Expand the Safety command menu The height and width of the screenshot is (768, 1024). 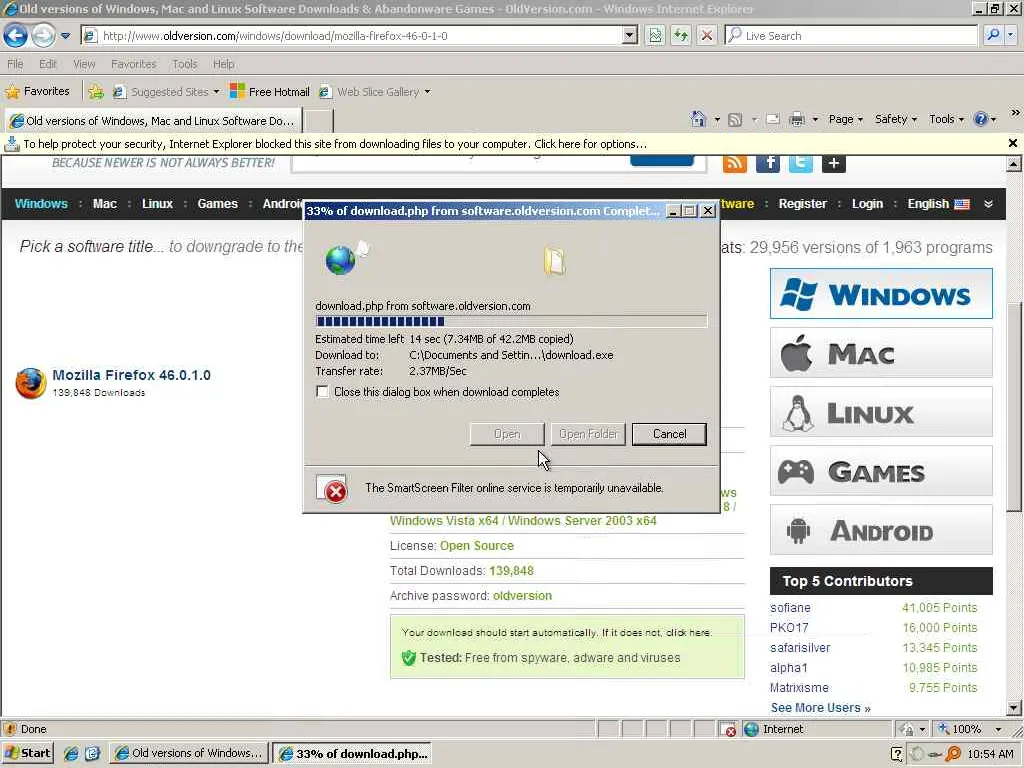coord(895,119)
